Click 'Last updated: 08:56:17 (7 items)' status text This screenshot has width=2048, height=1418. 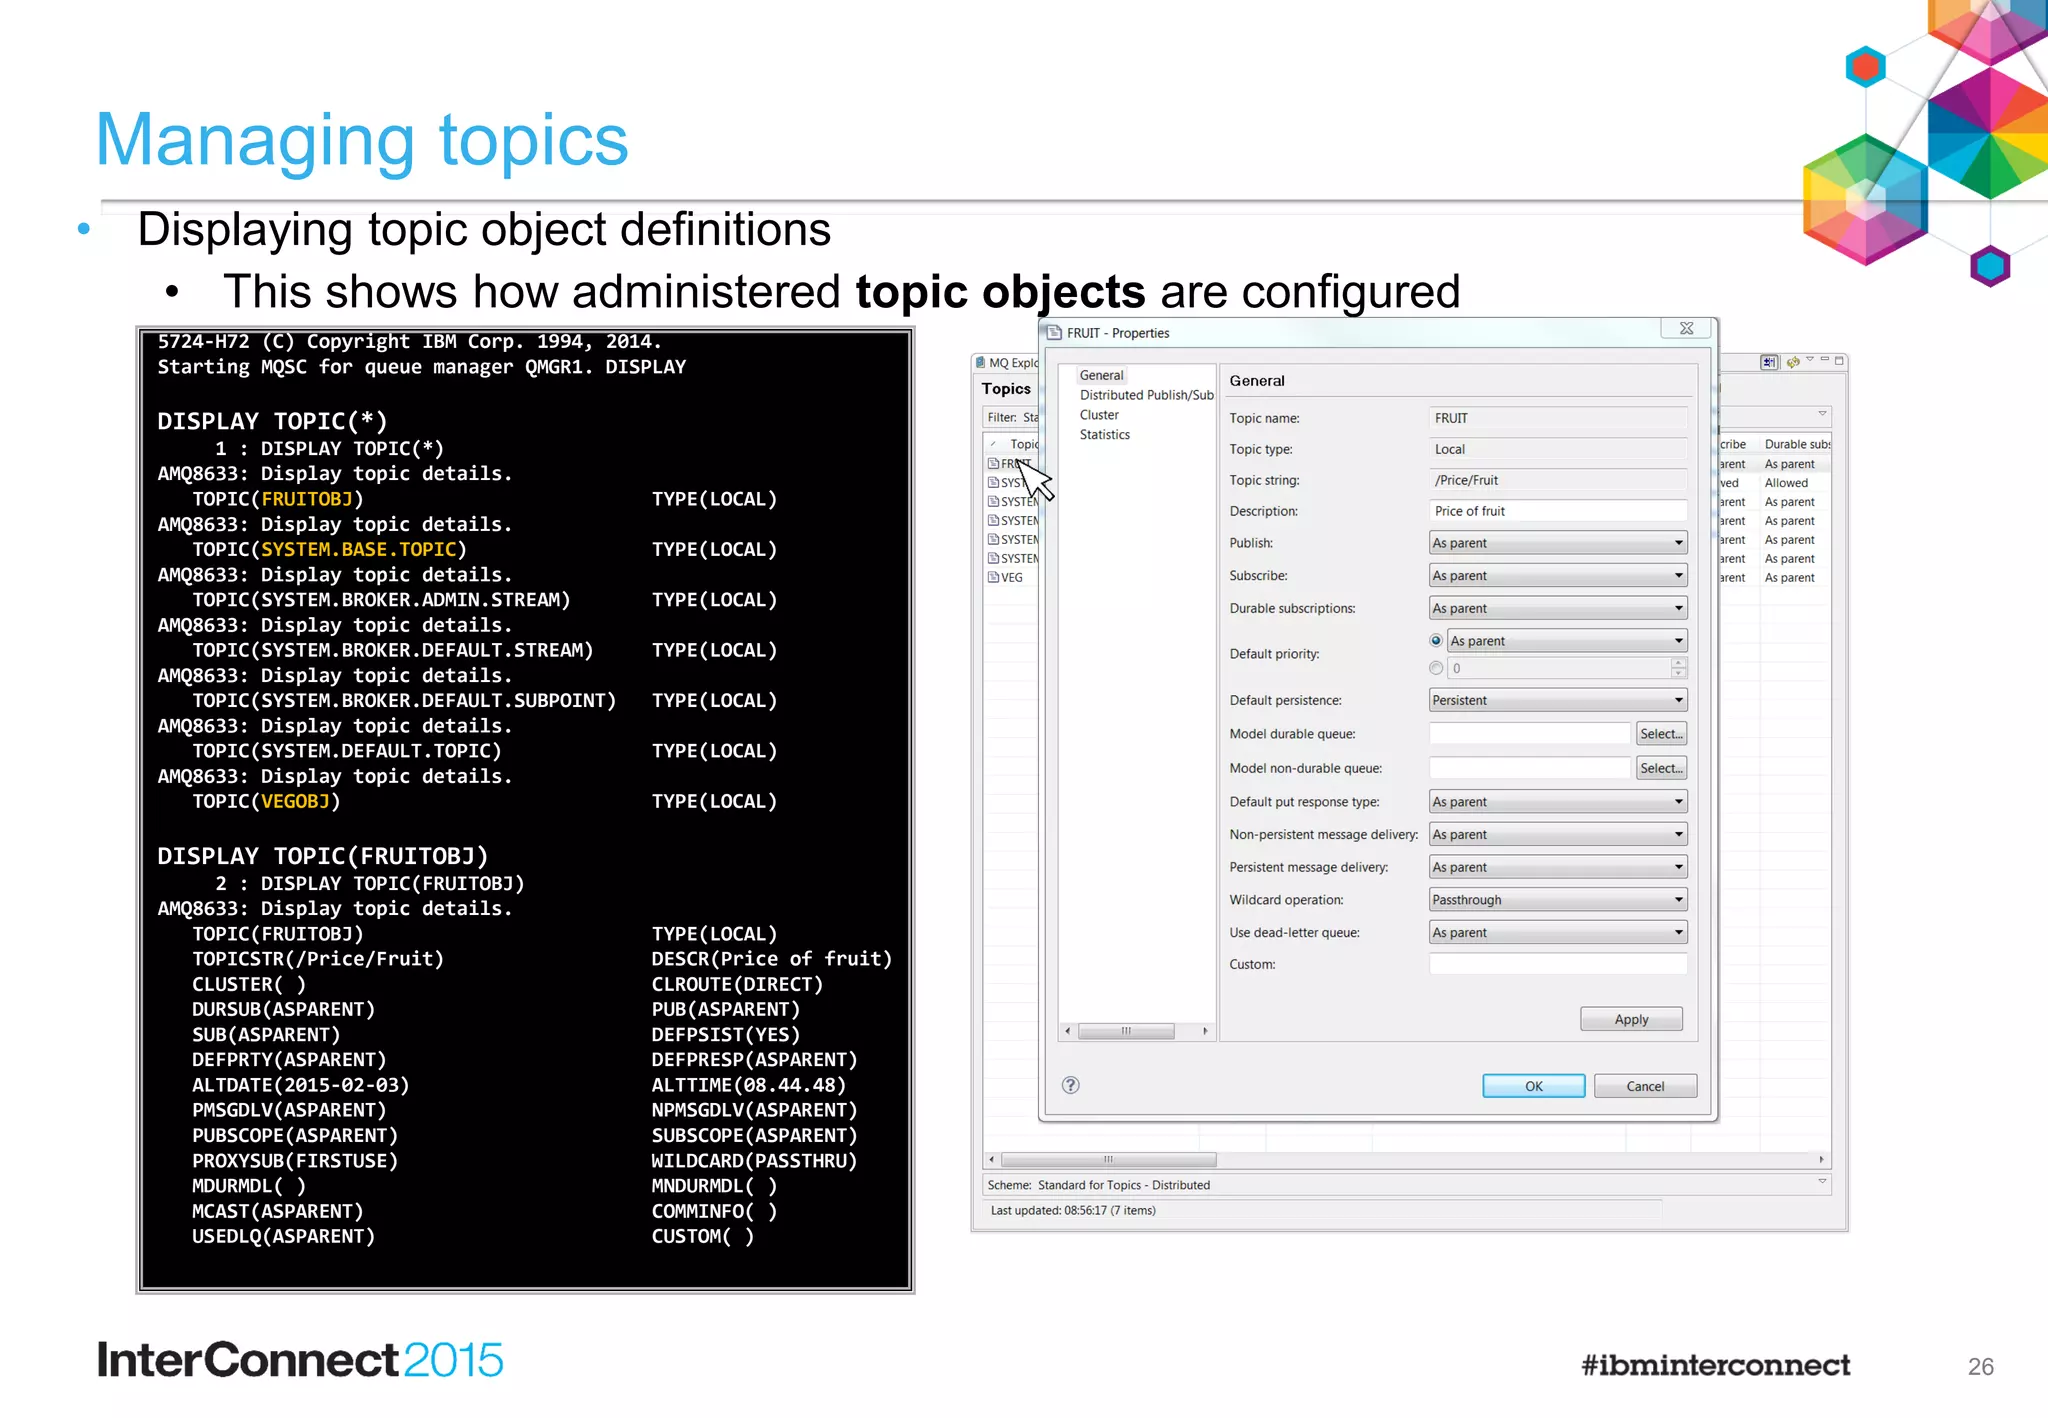pyautogui.click(x=1072, y=1210)
